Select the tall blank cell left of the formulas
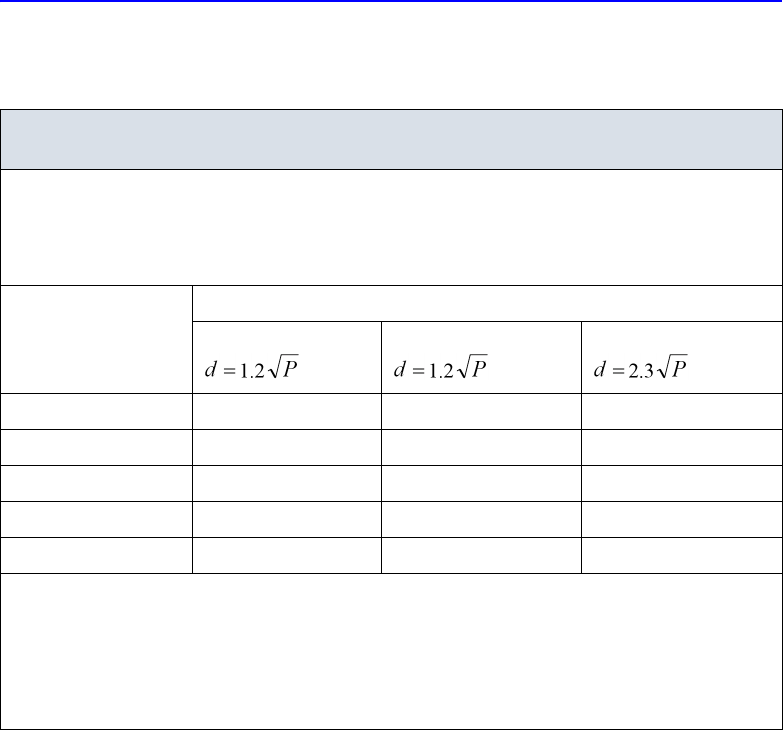The width and height of the screenshot is (783, 730). [96, 340]
